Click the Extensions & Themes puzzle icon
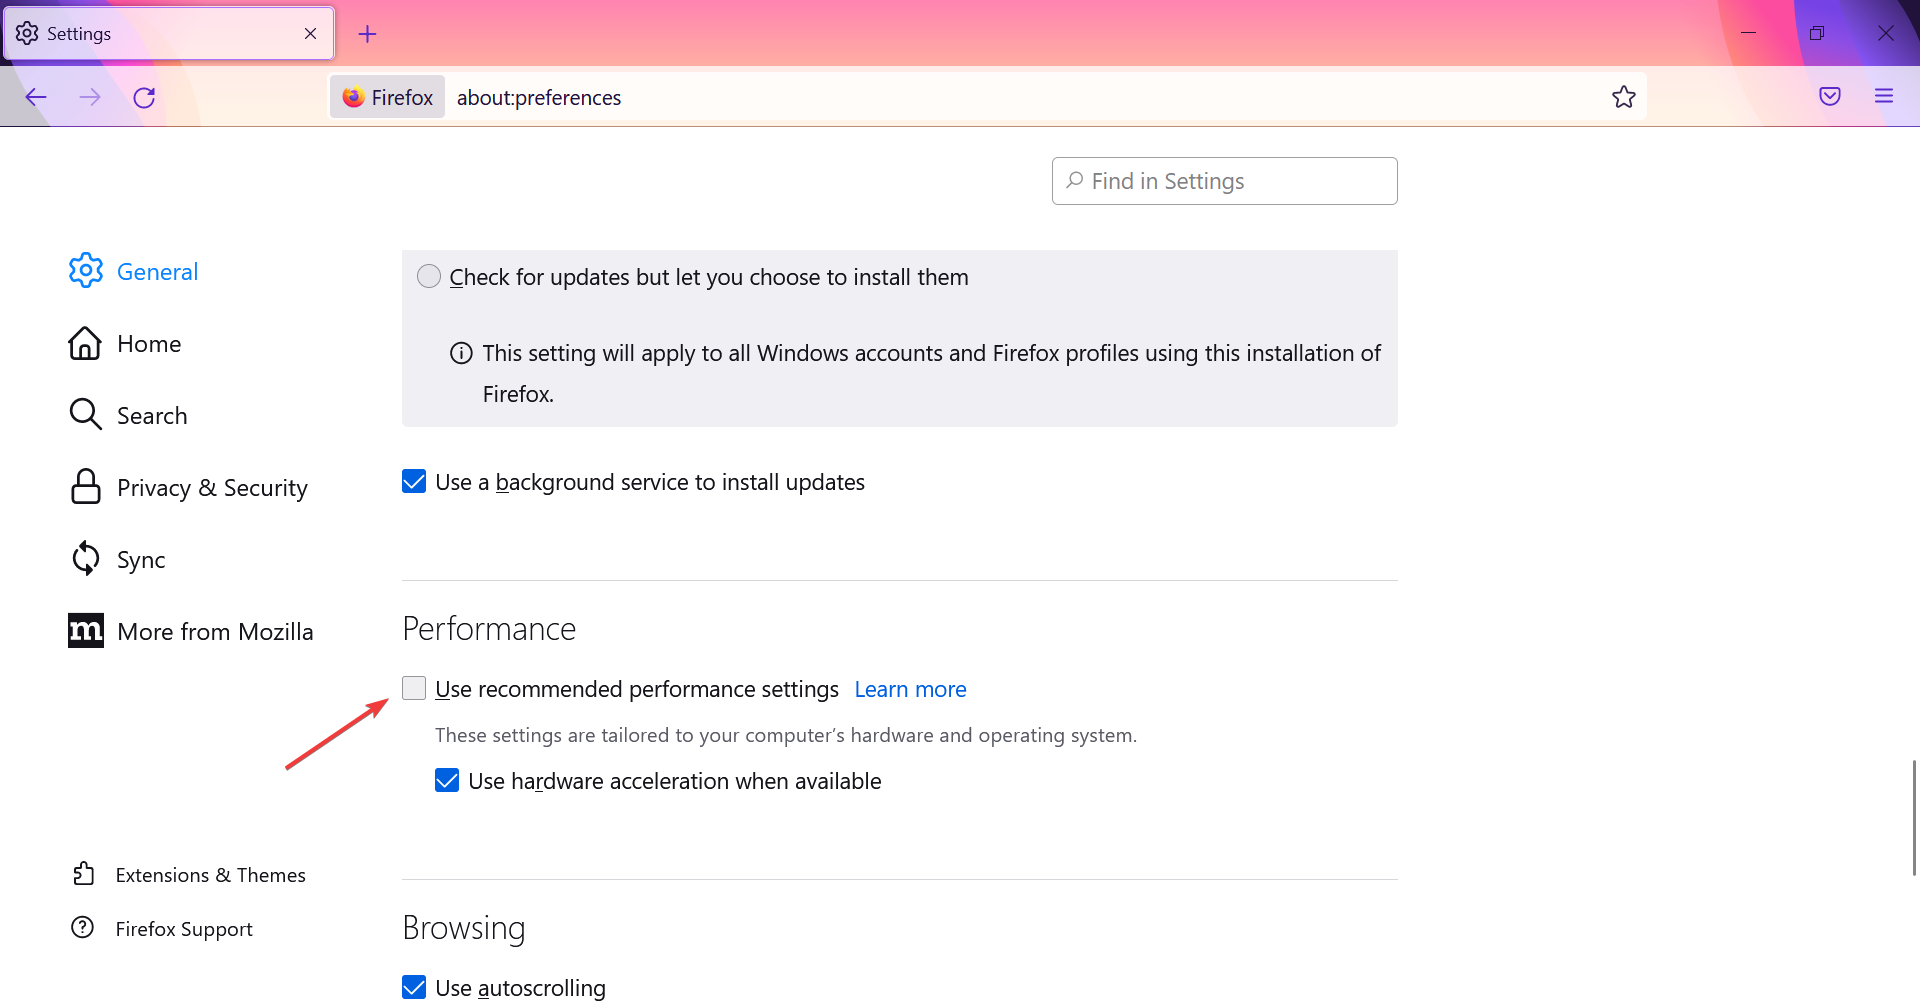 coord(84,874)
